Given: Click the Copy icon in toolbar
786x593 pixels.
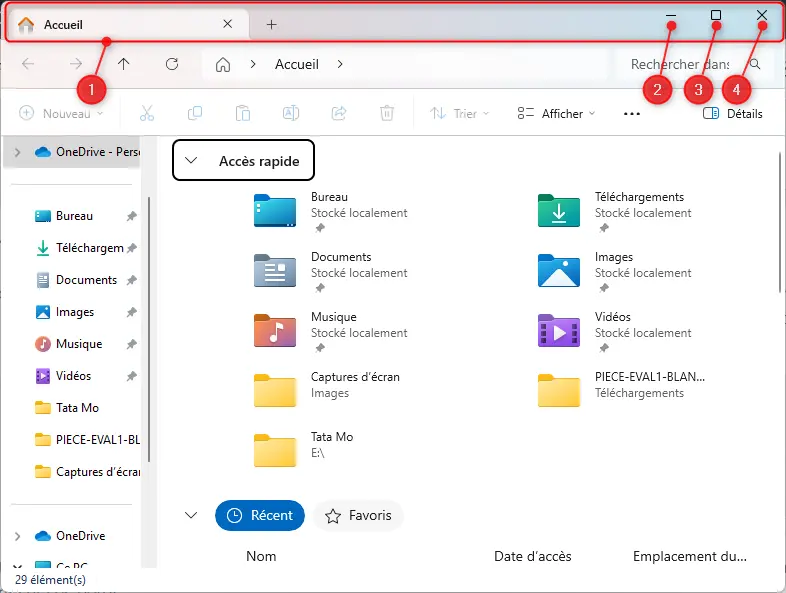Looking at the screenshot, I should (195, 113).
